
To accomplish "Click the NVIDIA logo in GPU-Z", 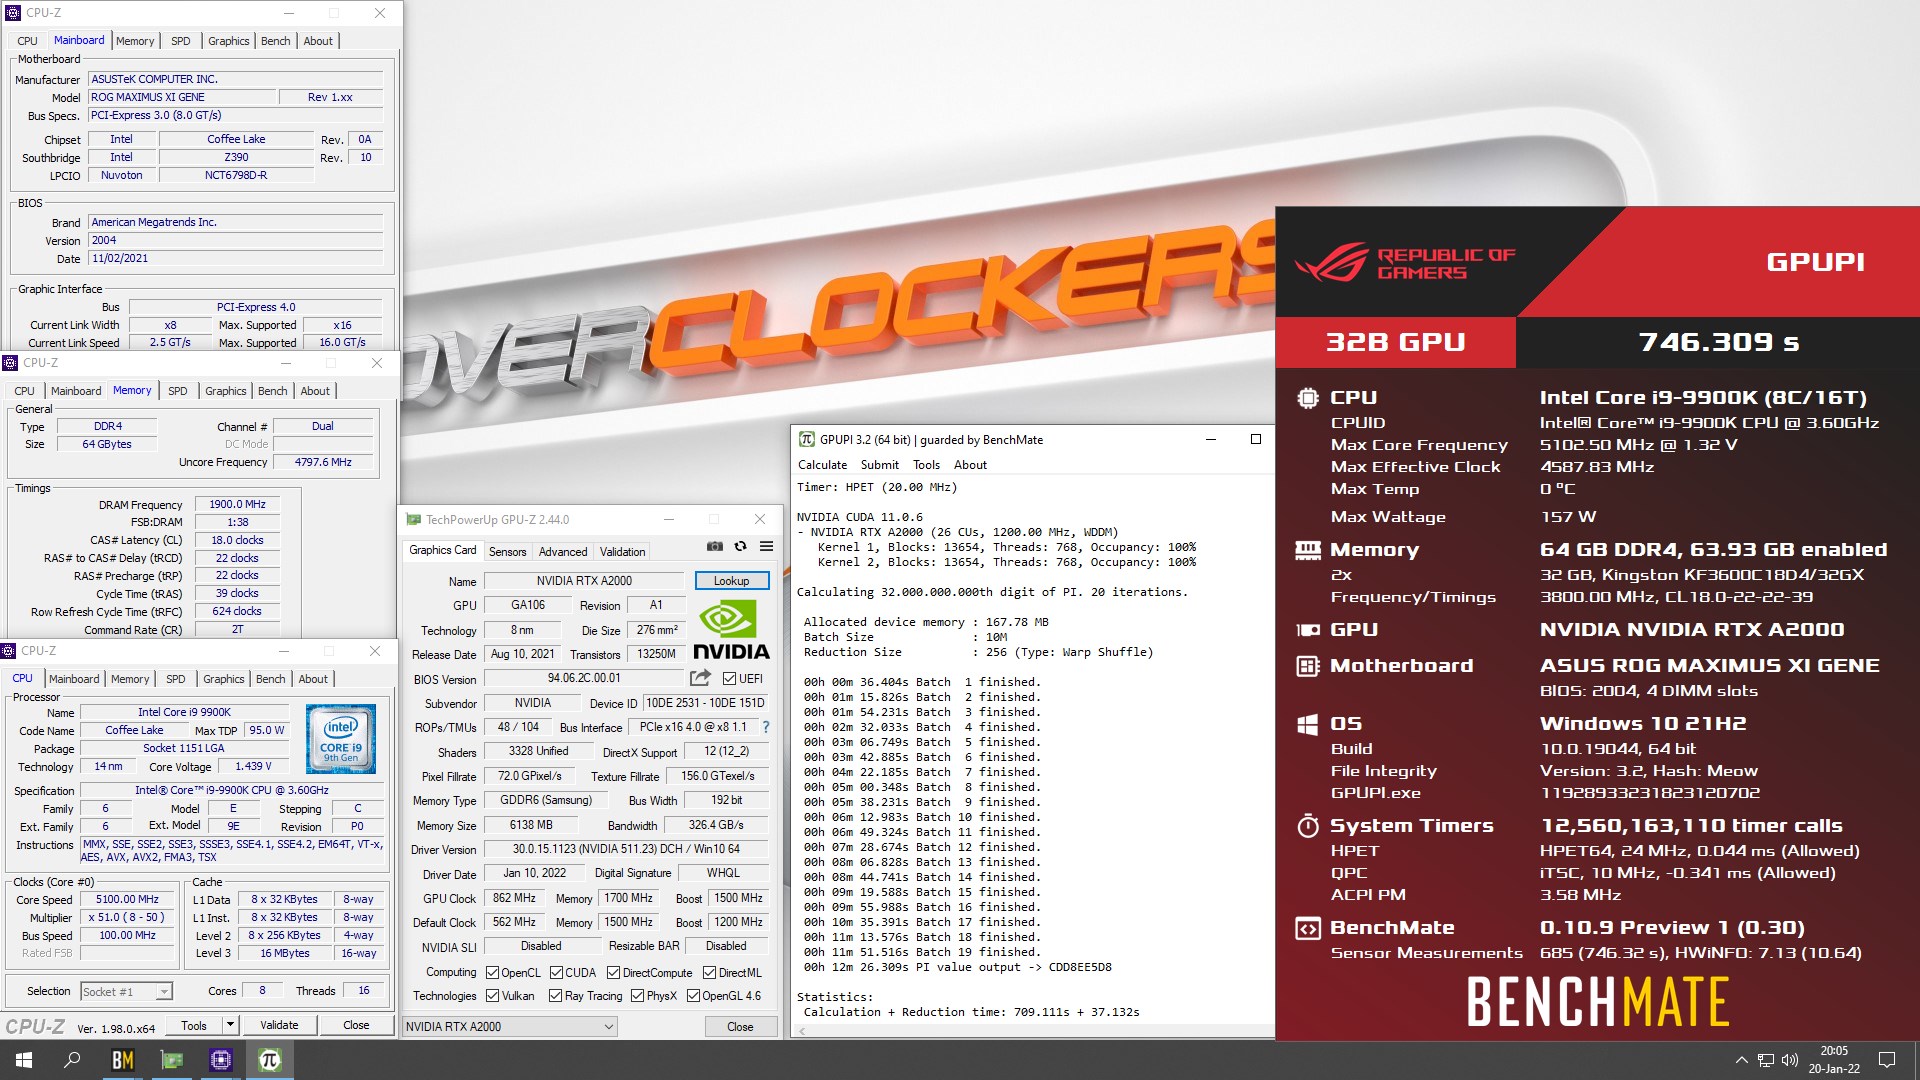I will coord(731,630).
